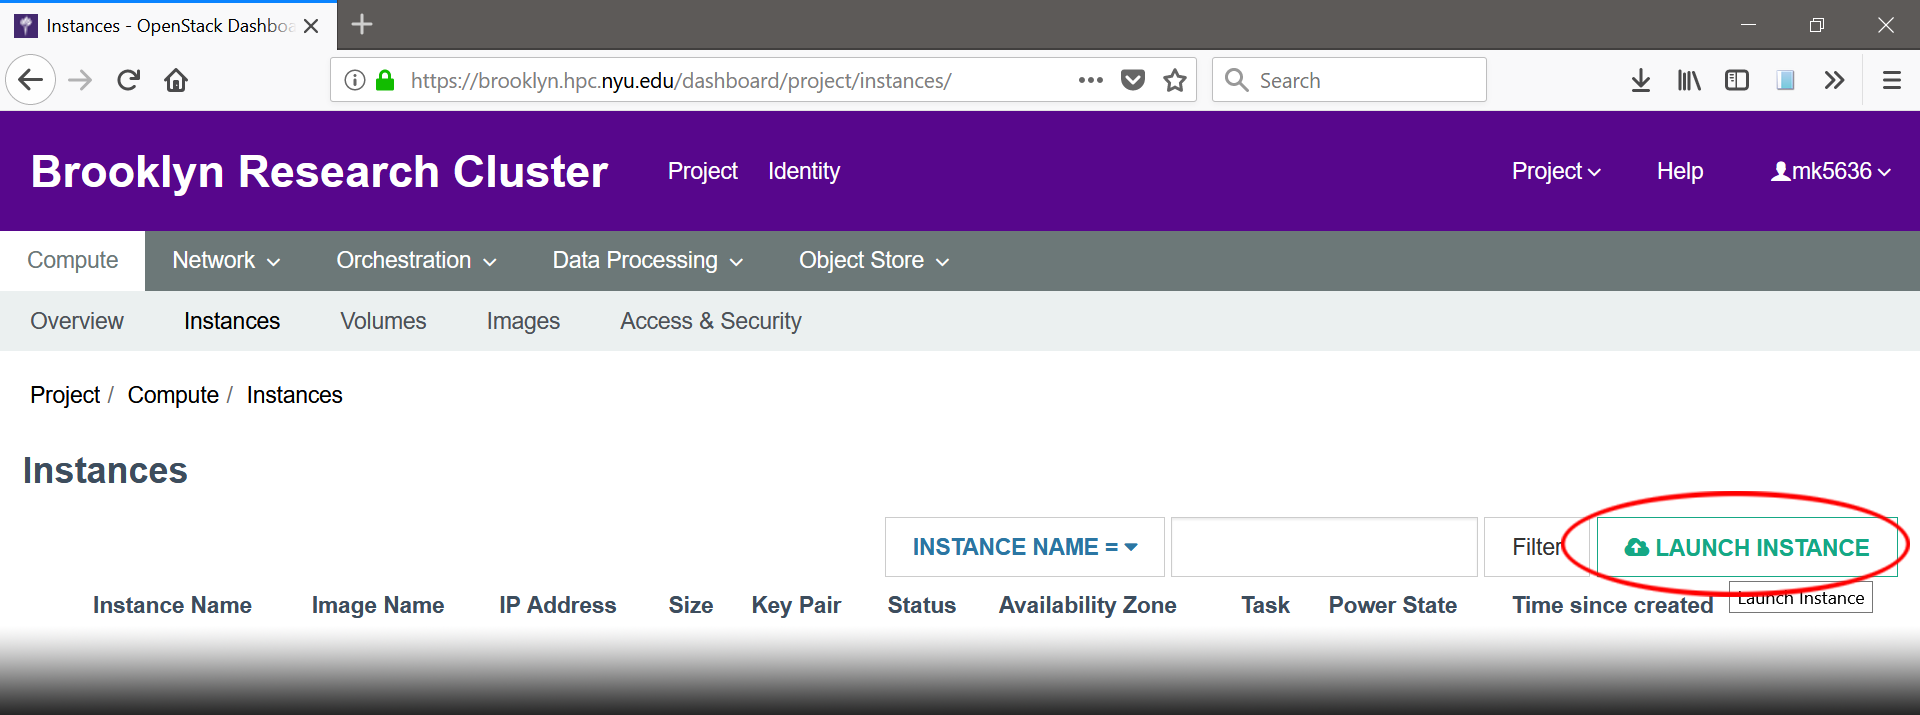The height and width of the screenshot is (715, 1920).
Task: Open page actions three-dot menu
Action: pyautogui.click(x=1090, y=80)
